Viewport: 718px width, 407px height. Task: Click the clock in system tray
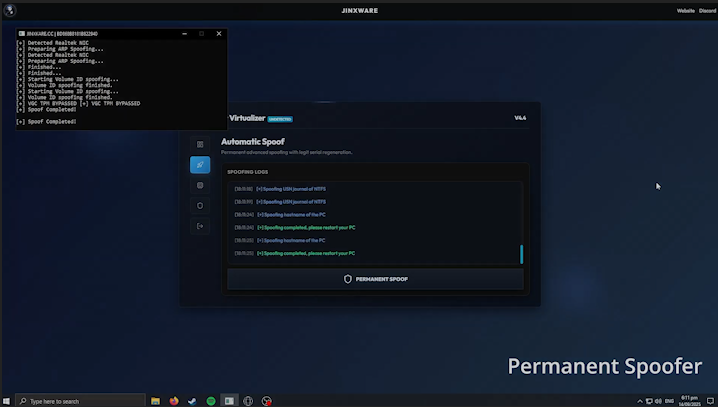click(689, 400)
